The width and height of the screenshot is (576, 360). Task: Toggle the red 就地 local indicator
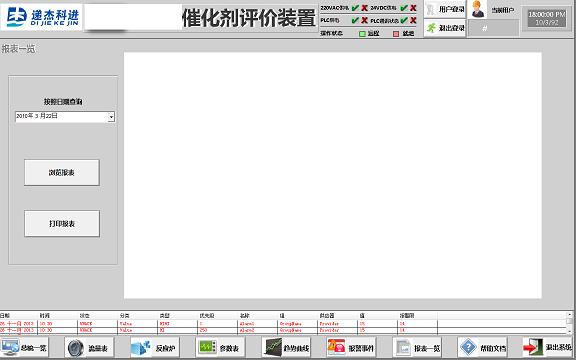coord(396,34)
